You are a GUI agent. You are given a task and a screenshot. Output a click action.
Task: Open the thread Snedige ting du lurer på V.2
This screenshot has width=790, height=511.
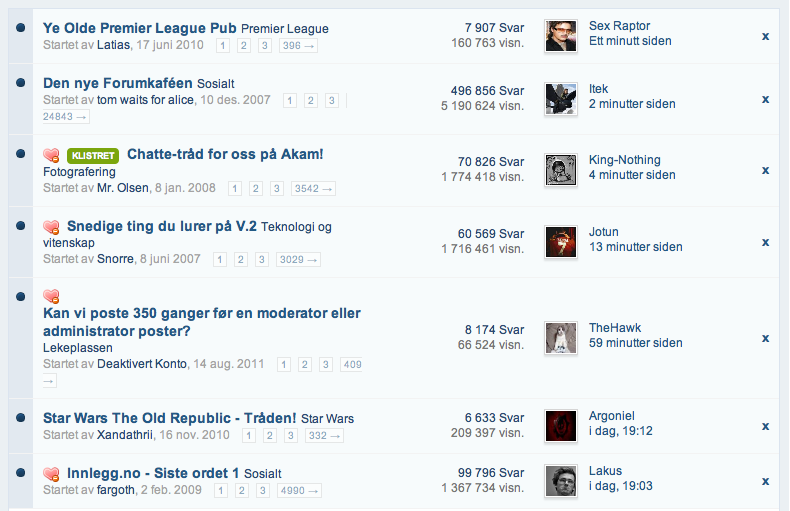162,226
